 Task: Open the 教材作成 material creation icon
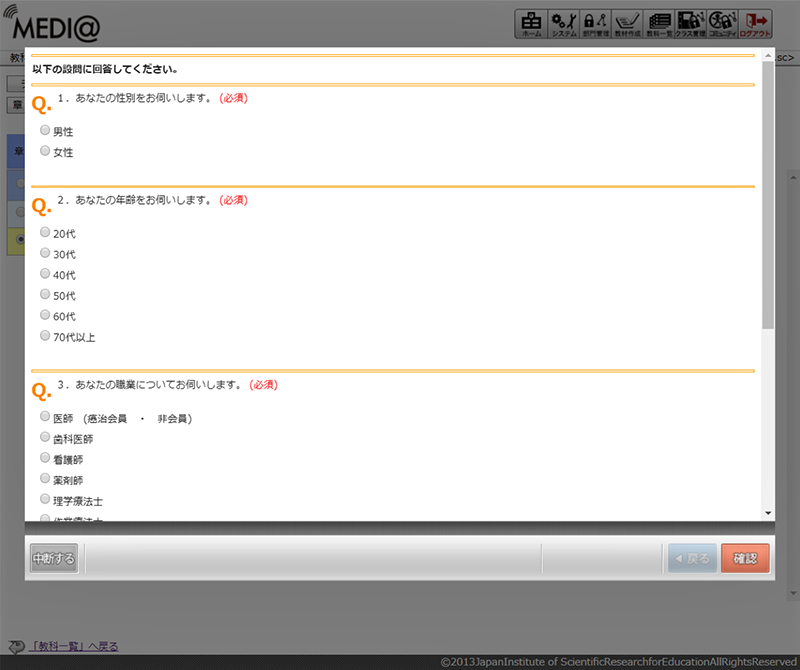point(626,24)
